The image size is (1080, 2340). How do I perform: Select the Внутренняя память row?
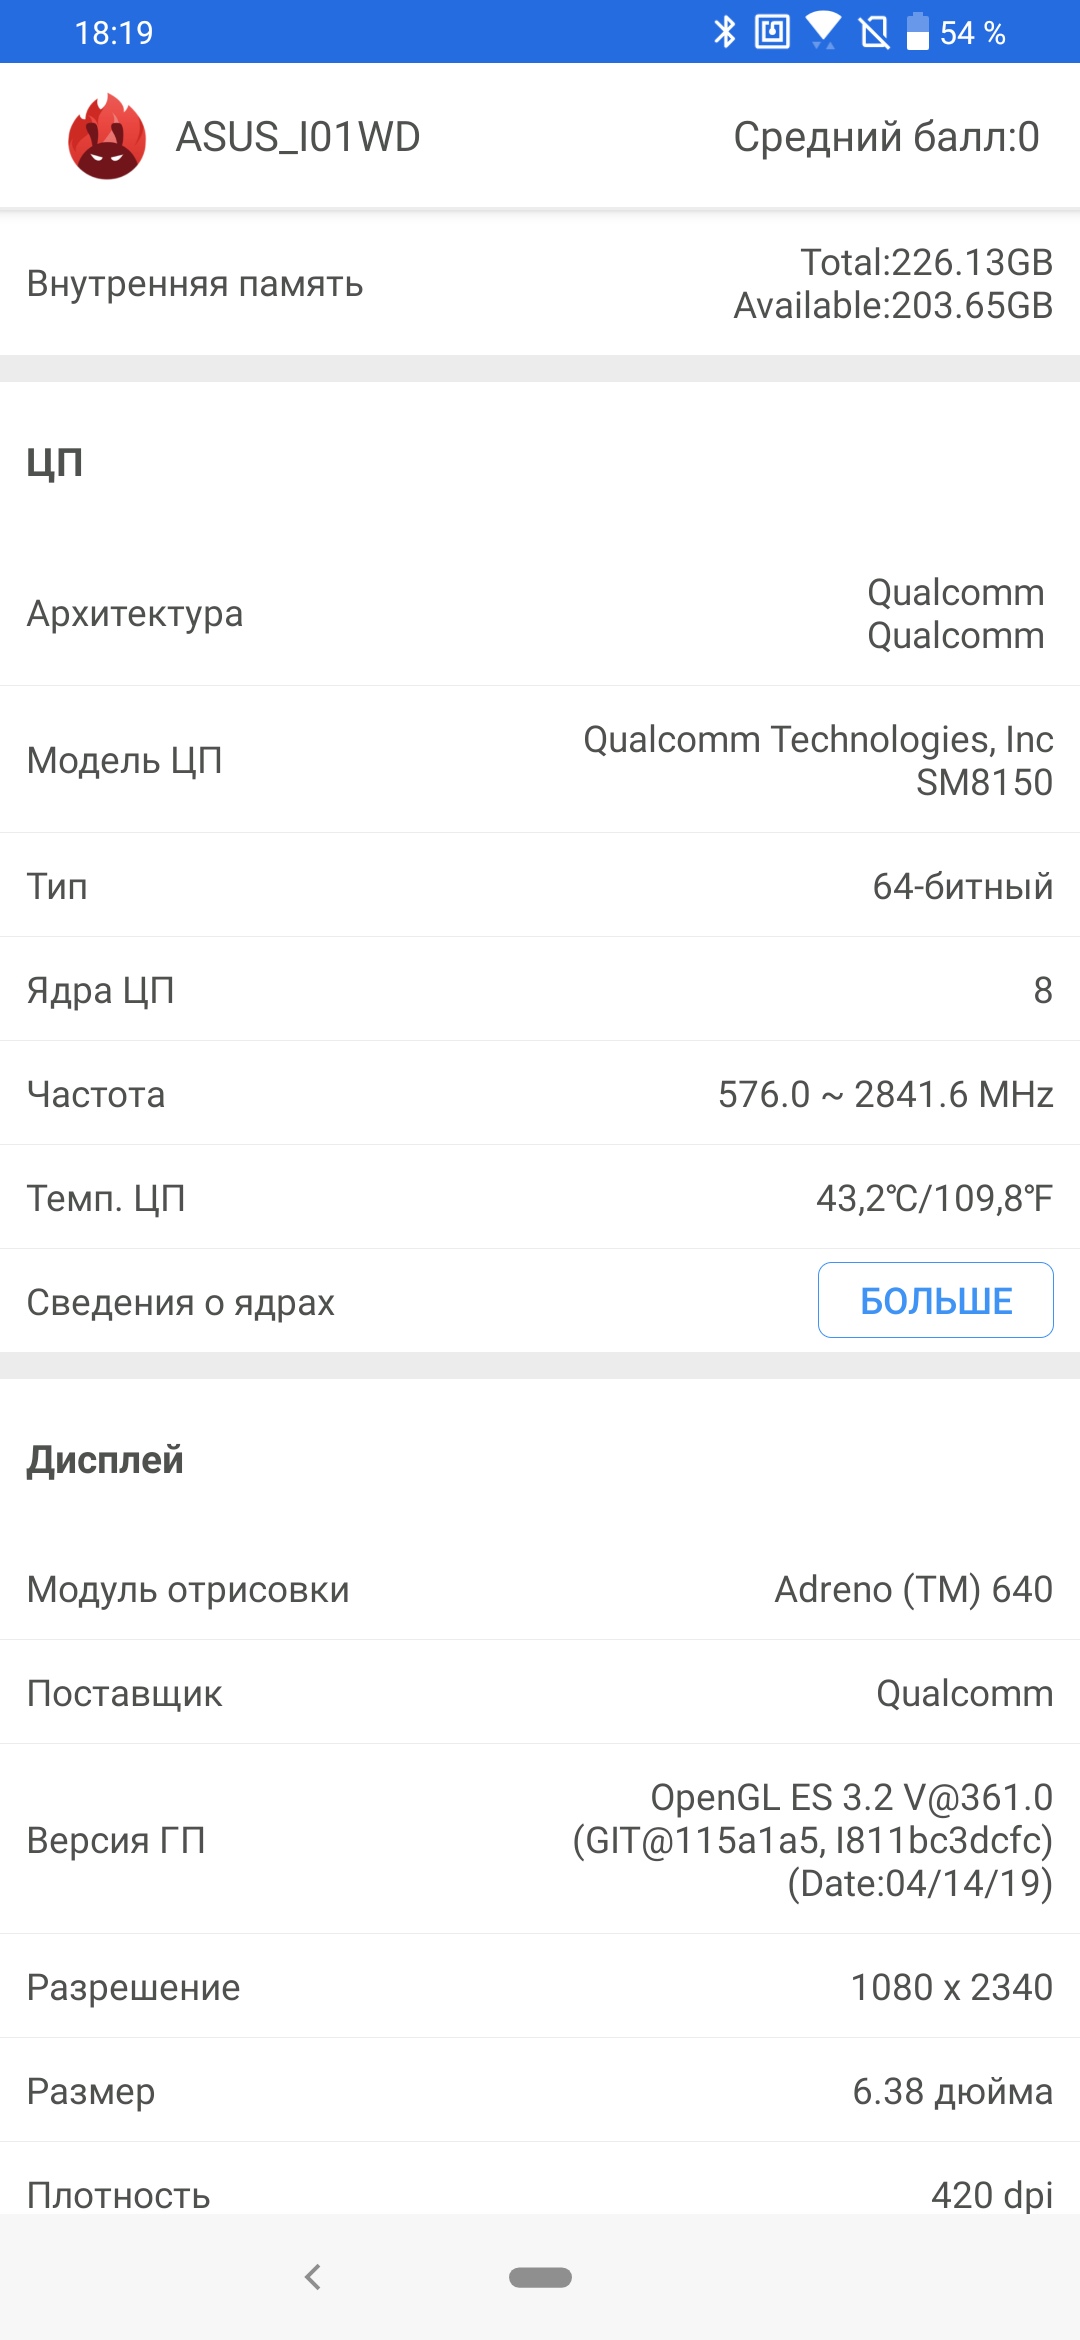pos(540,284)
